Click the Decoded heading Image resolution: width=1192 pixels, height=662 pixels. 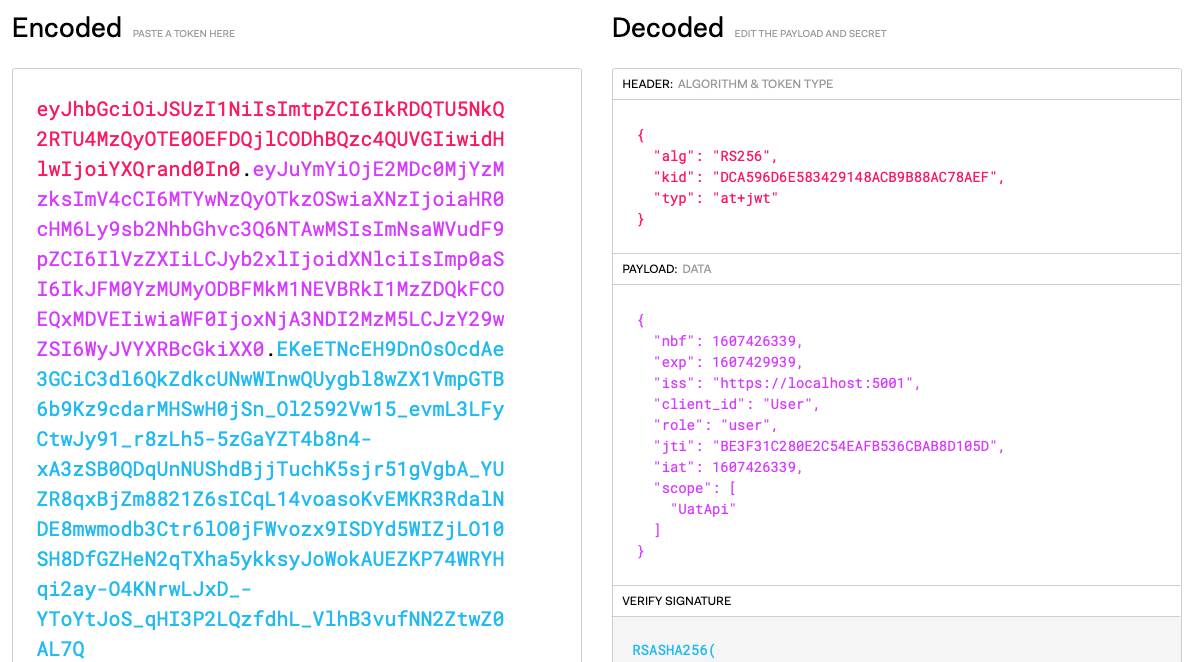coord(667,28)
